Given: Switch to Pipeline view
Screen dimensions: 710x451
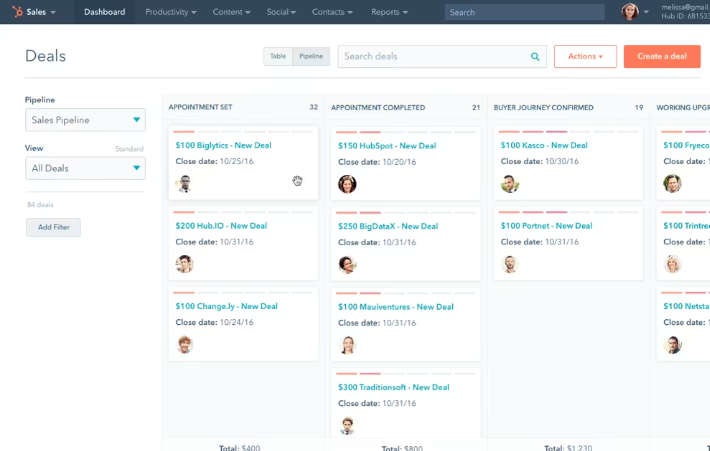Looking at the screenshot, I should point(311,56).
